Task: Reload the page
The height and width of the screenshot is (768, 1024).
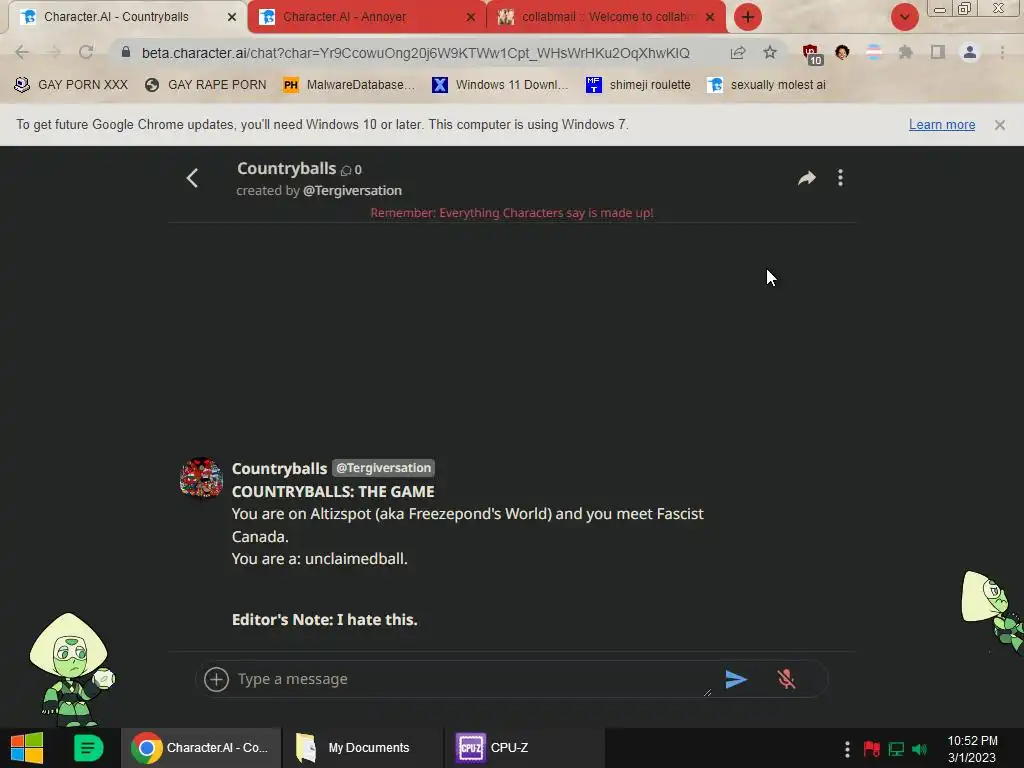Action: tap(86, 52)
